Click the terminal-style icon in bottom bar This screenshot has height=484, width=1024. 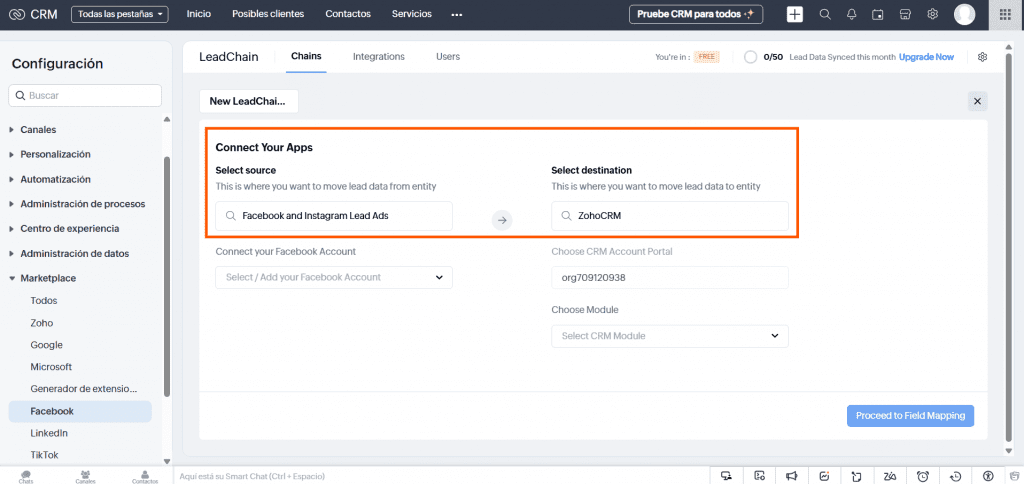[x=759, y=476]
